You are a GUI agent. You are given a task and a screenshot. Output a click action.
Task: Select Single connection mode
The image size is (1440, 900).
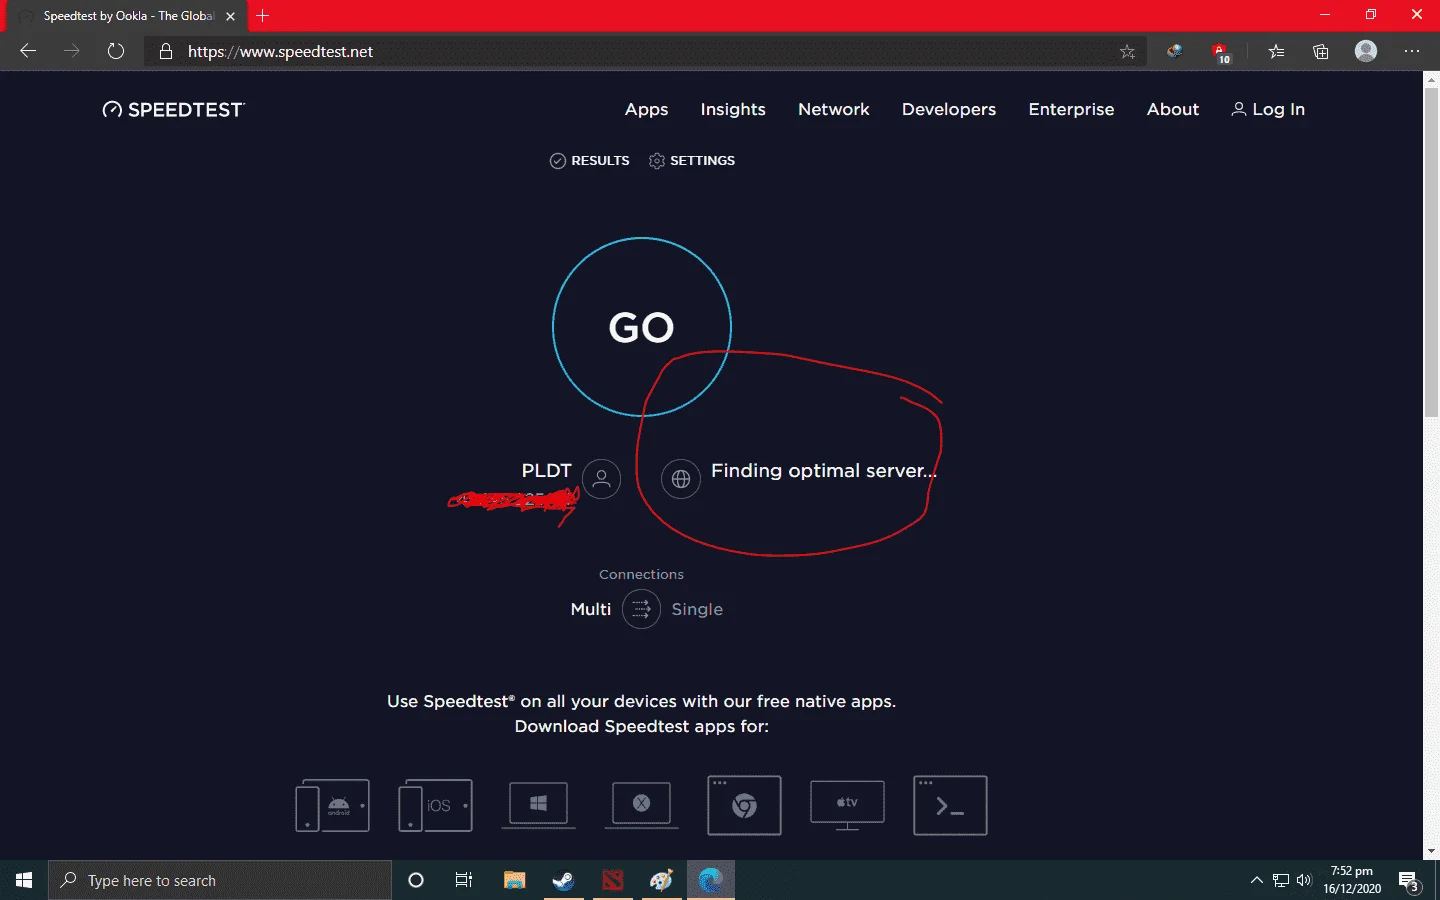point(697,609)
